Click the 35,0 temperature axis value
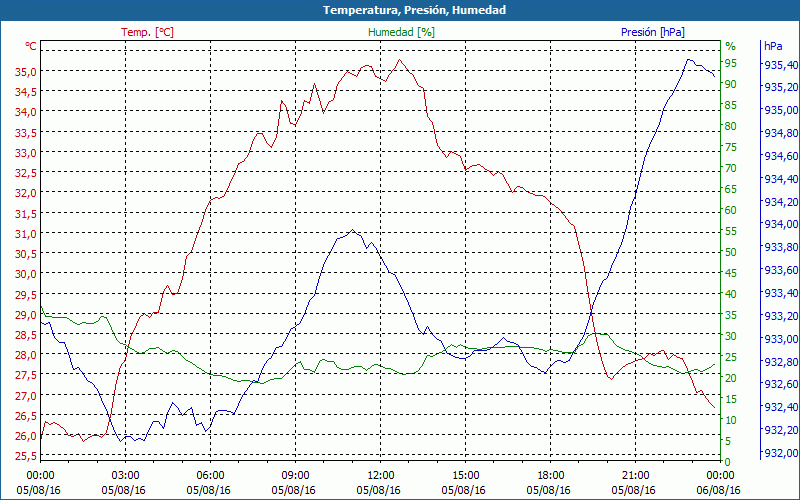The height and width of the screenshot is (500, 800). click(x=25, y=71)
